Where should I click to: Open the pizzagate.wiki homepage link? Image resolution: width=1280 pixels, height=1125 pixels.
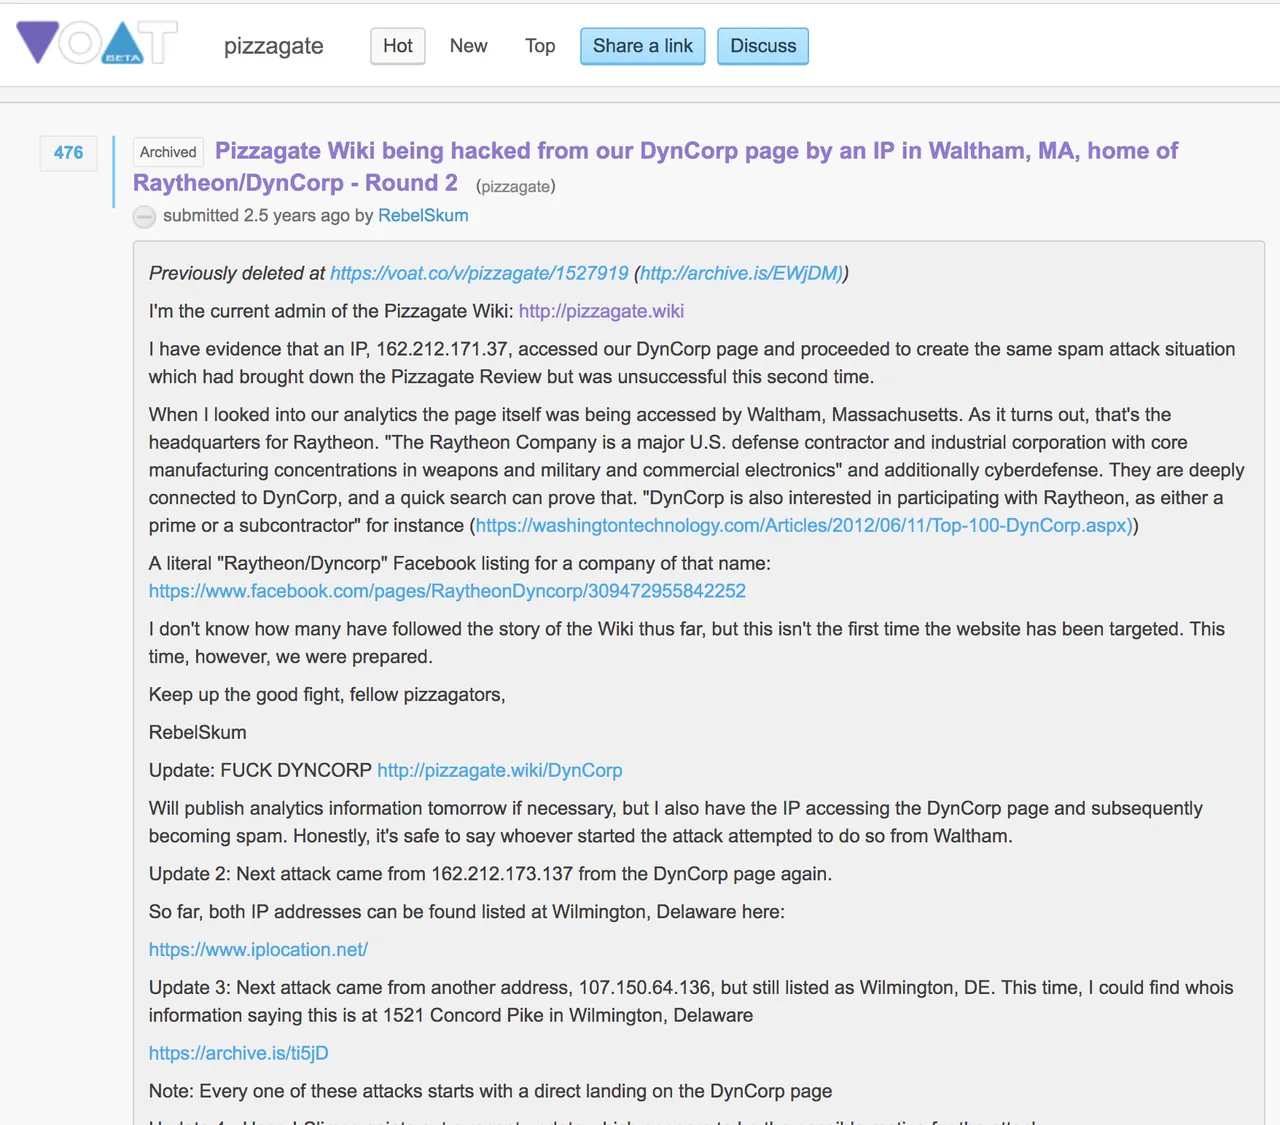click(x=601, y=311)
